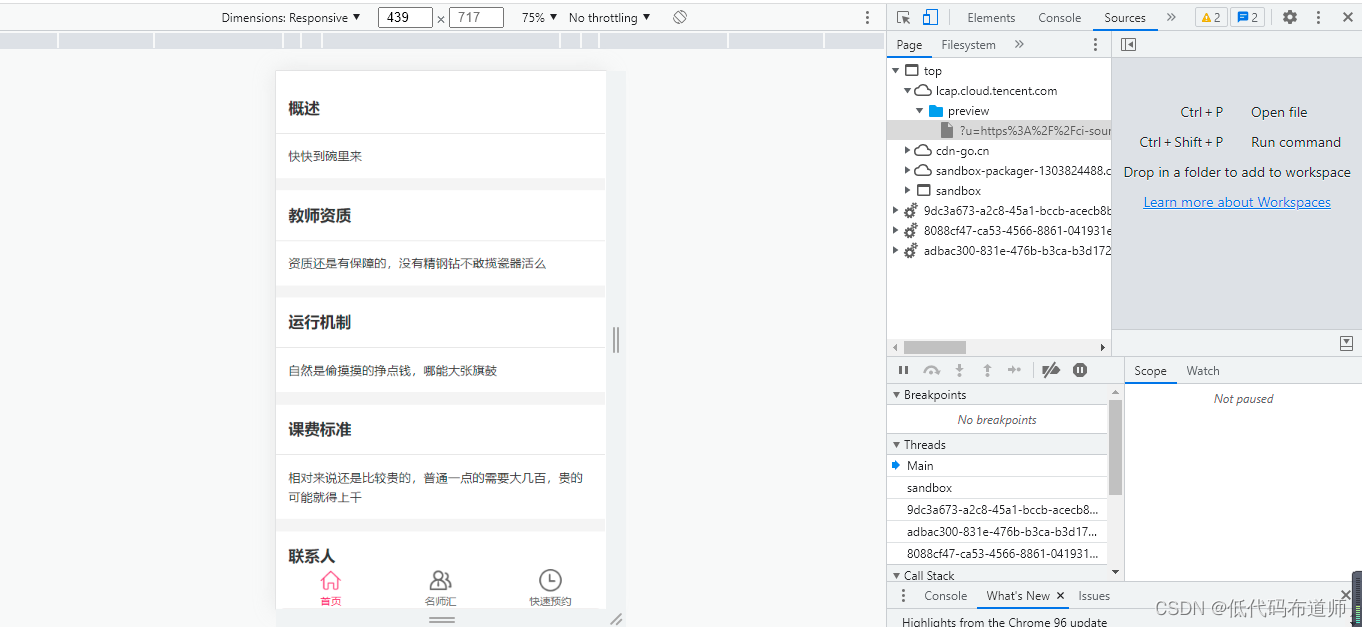Click the step debugger arrow icon
The height and width of the screenshot is (627, 1362).
[x=1015, y=370]
